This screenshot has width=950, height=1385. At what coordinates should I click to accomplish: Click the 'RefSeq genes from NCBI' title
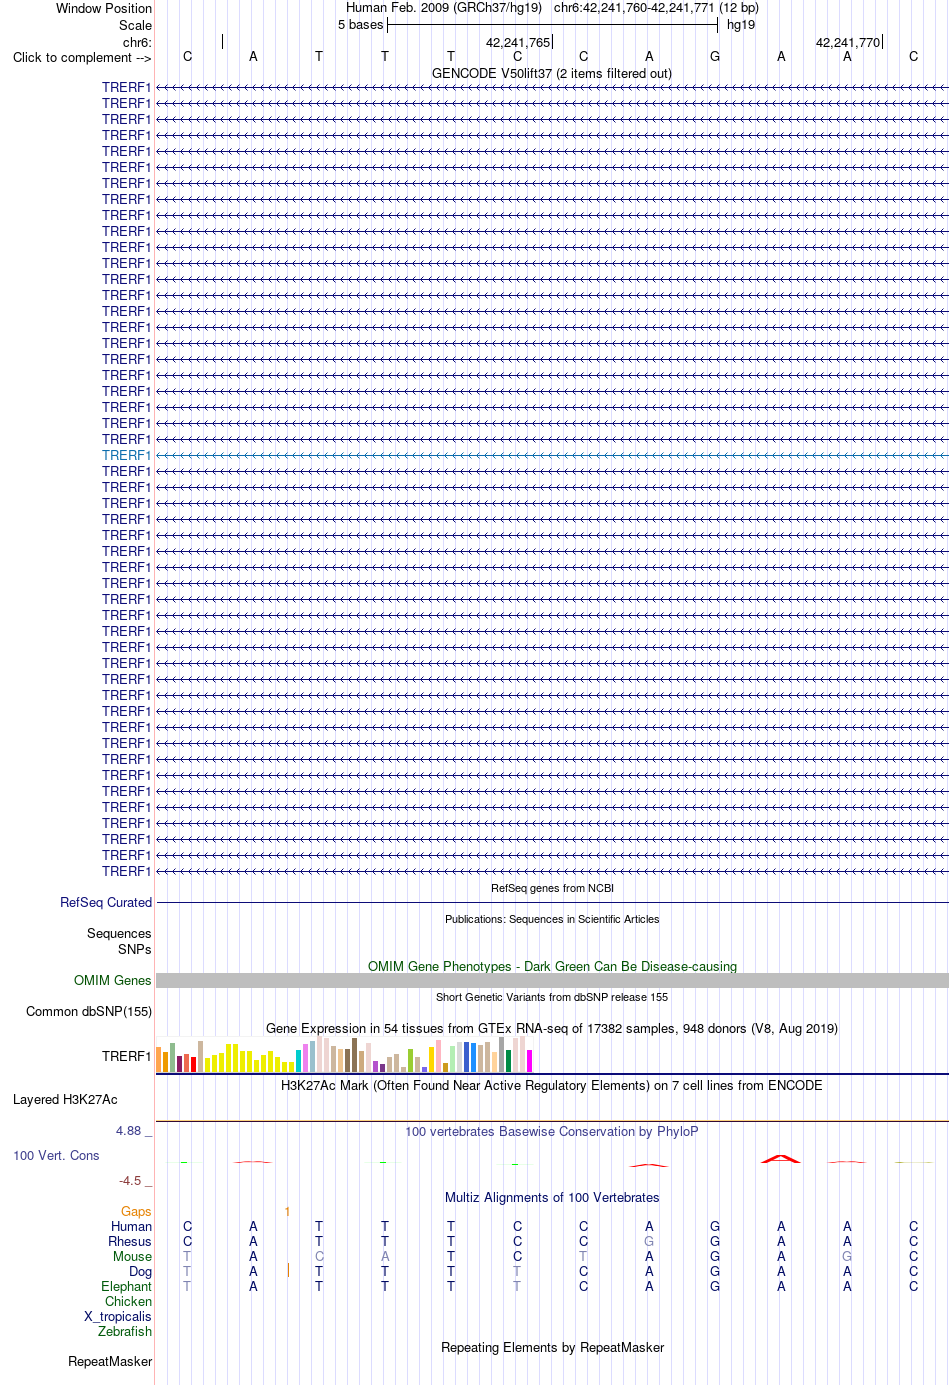[552, 888]
